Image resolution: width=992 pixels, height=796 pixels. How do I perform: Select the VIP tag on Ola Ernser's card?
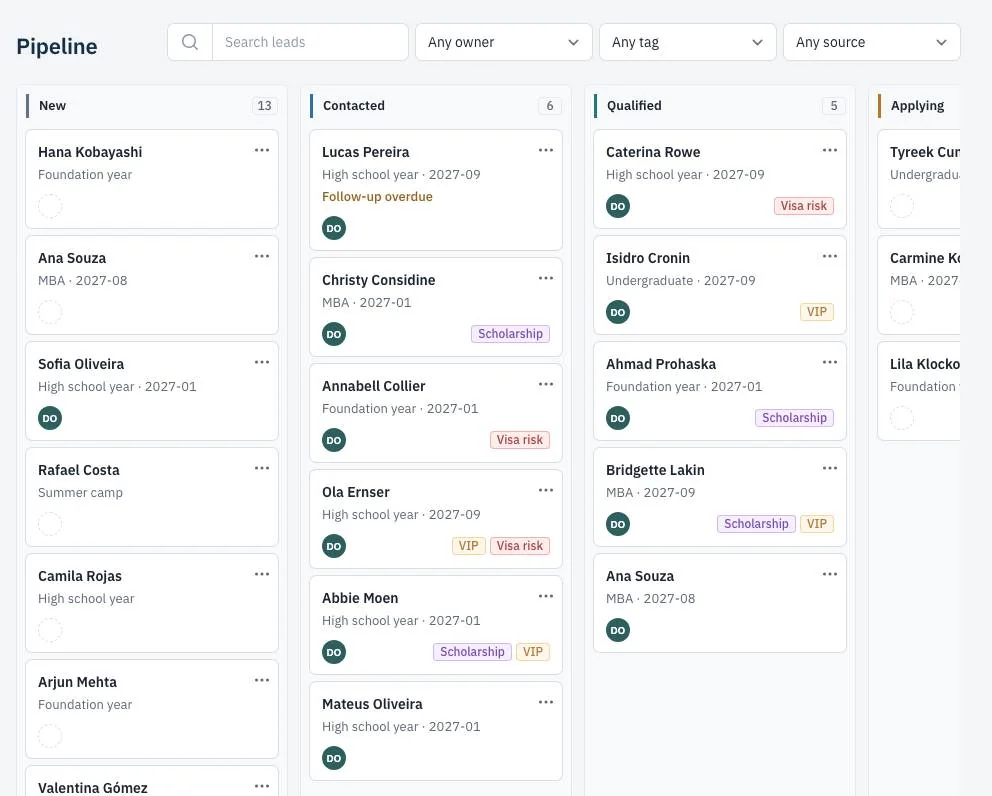click(x=468, y=545)
